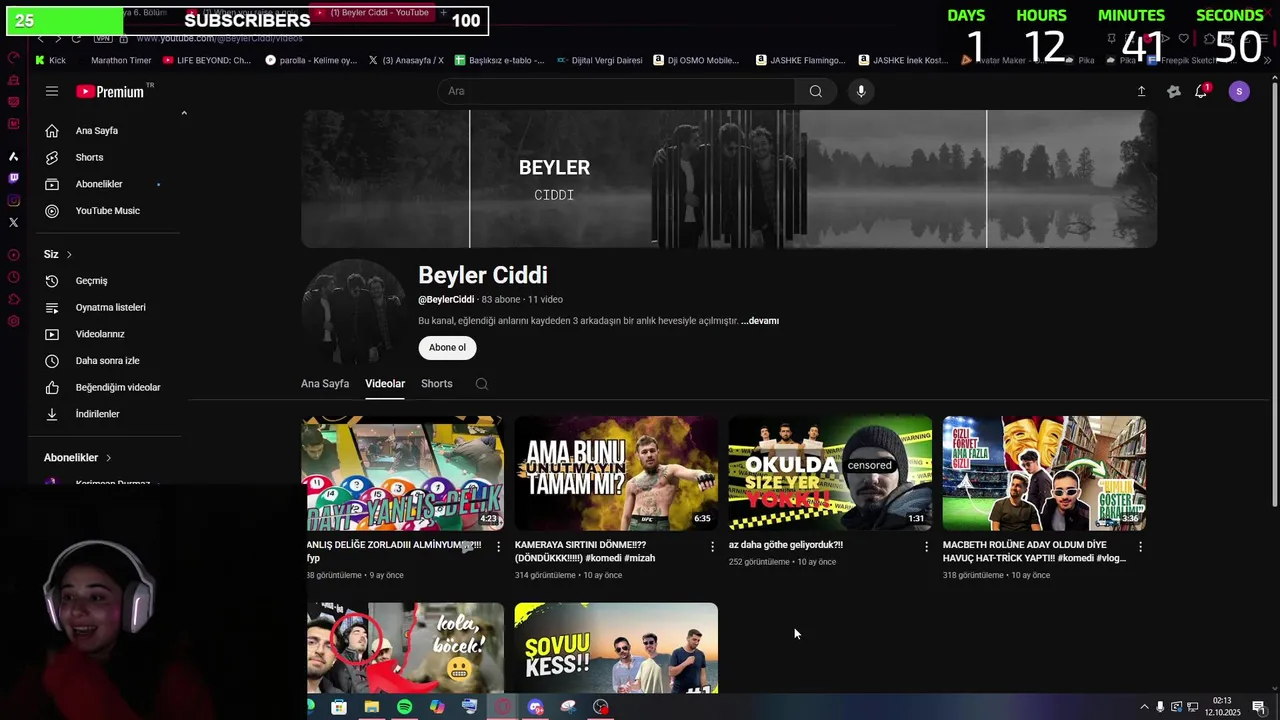Image resolution: width=1280 pixels, height=720 pixels.
Task: Click the Abone ol subscribe button
Action: click(x=447, y=348)
